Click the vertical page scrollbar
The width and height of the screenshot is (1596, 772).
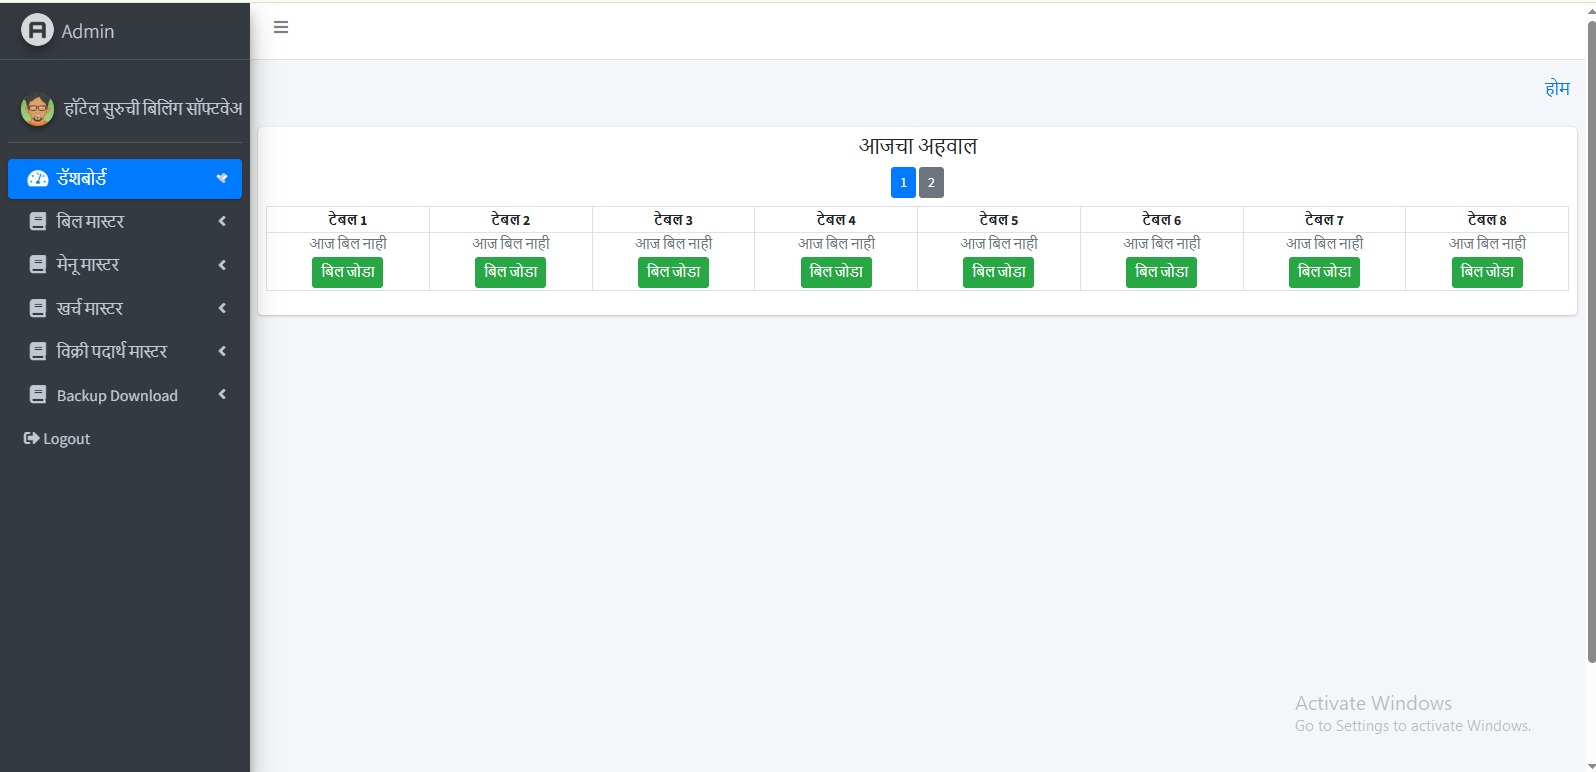coord(1591,340)
